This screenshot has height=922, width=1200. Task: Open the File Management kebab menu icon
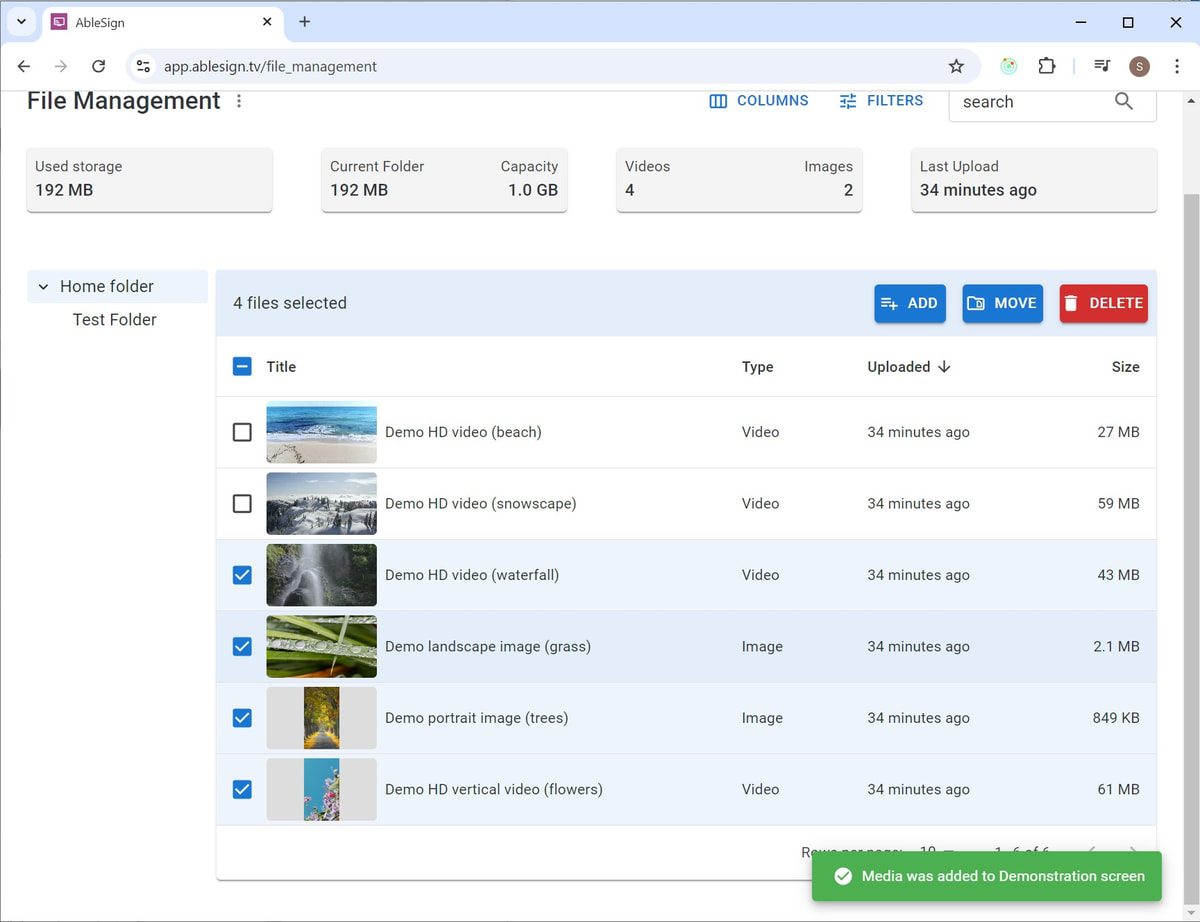click(238, 101)
